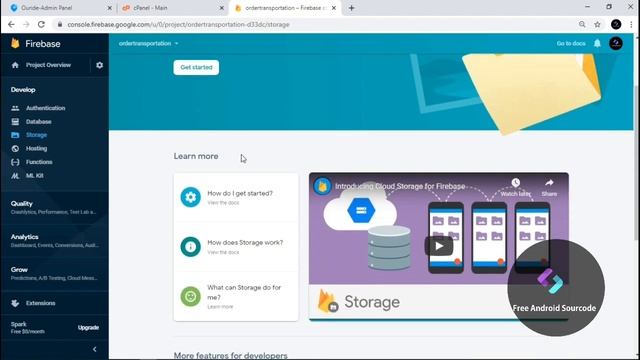
Task: Open Extensions in the sidebar
Action: click(41, 303)
